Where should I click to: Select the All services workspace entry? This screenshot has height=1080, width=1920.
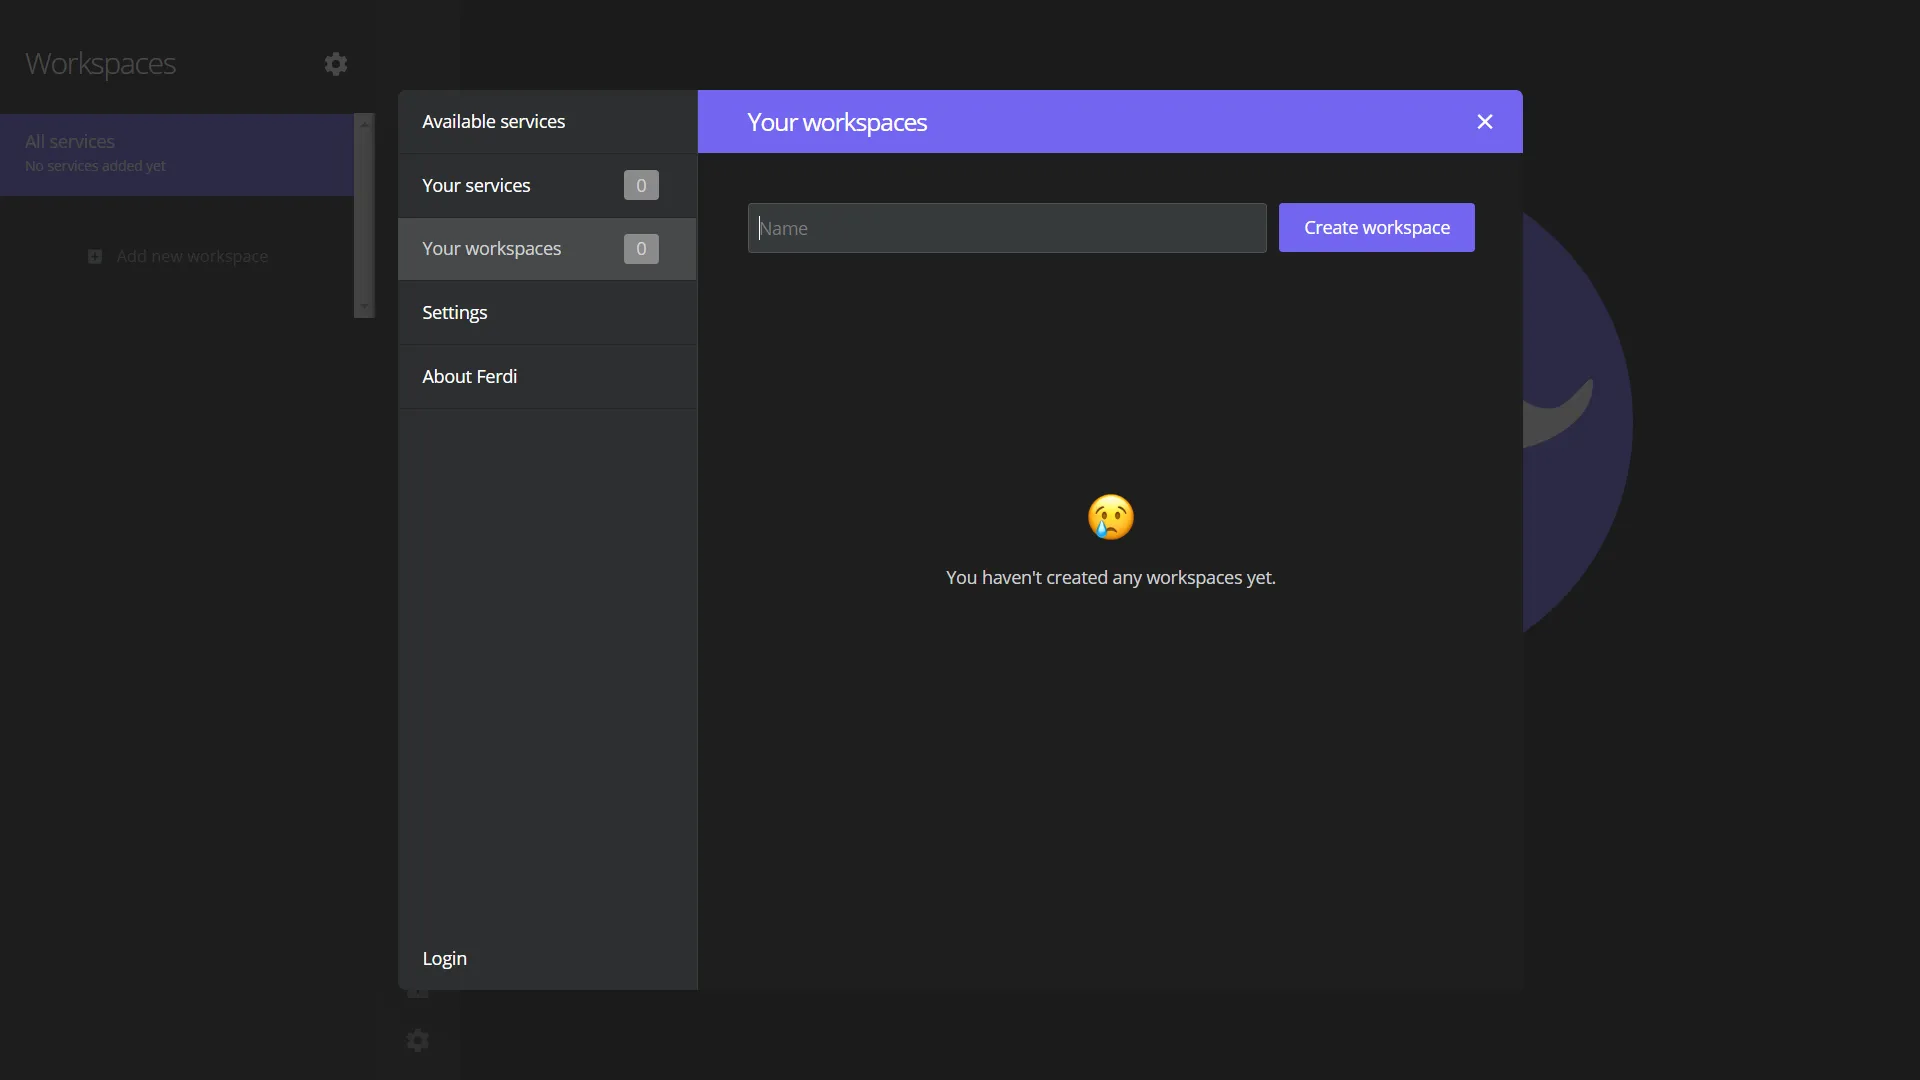[175, 154]
